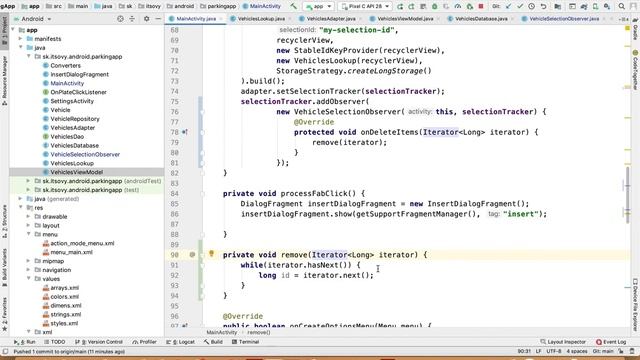Click the Make Project hammer icon
The width and height of the screenshot is (640, 360).
click(x=293, y=6)
